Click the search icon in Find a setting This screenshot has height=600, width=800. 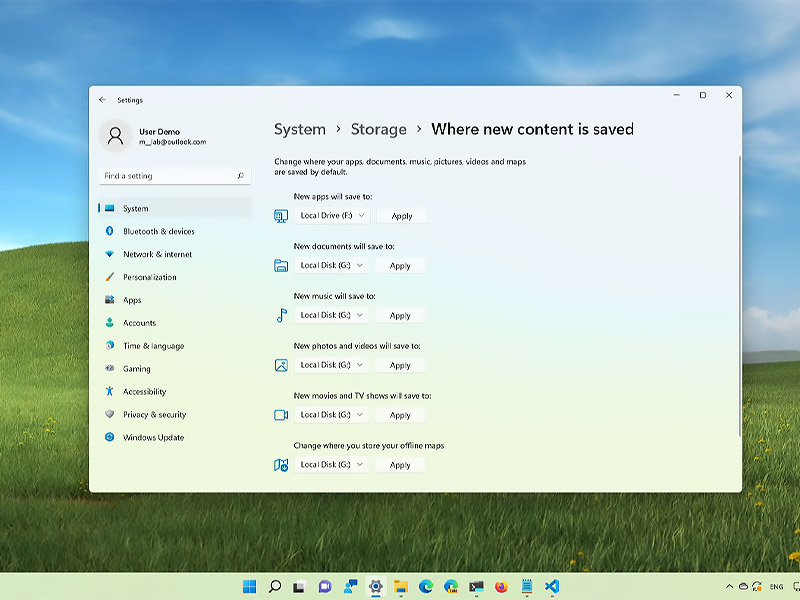click(x=240, y=176)
